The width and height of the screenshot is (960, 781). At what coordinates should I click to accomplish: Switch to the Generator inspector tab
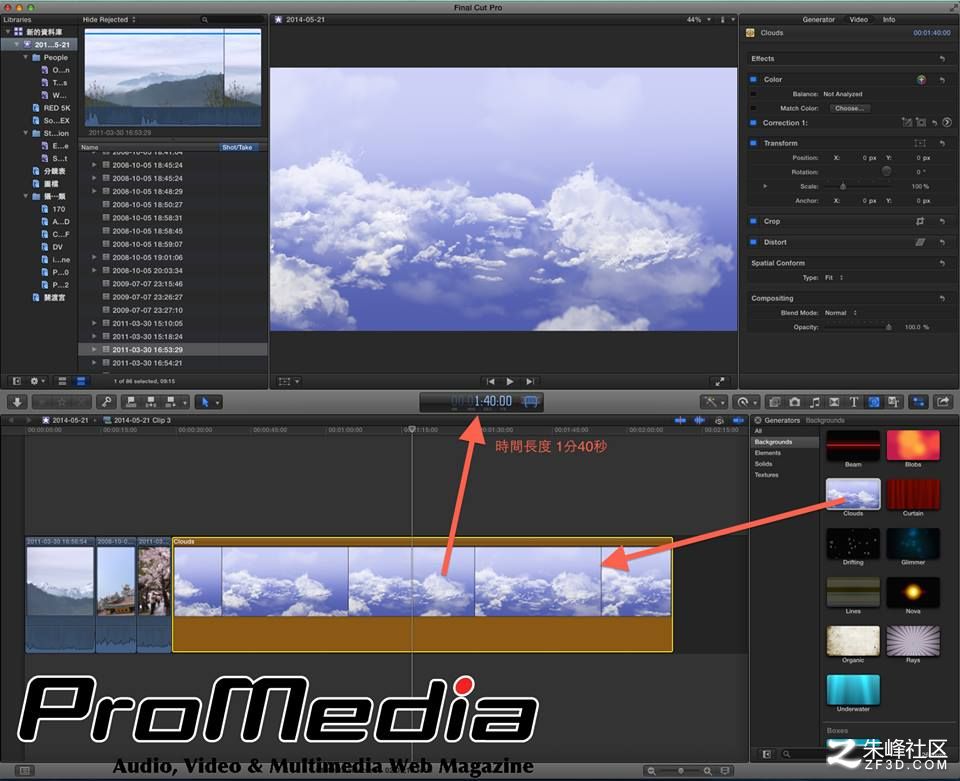(819, 20)
